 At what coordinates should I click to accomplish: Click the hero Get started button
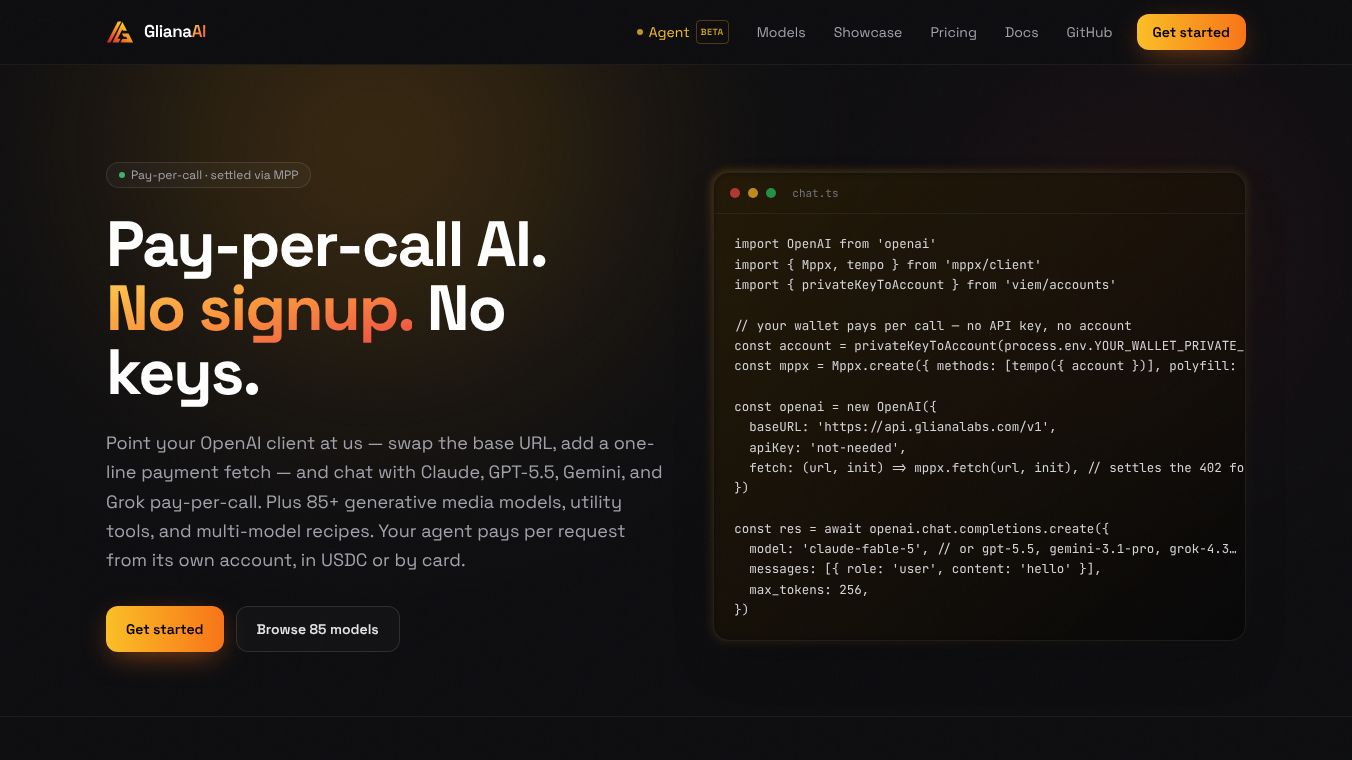click(165, 629)
